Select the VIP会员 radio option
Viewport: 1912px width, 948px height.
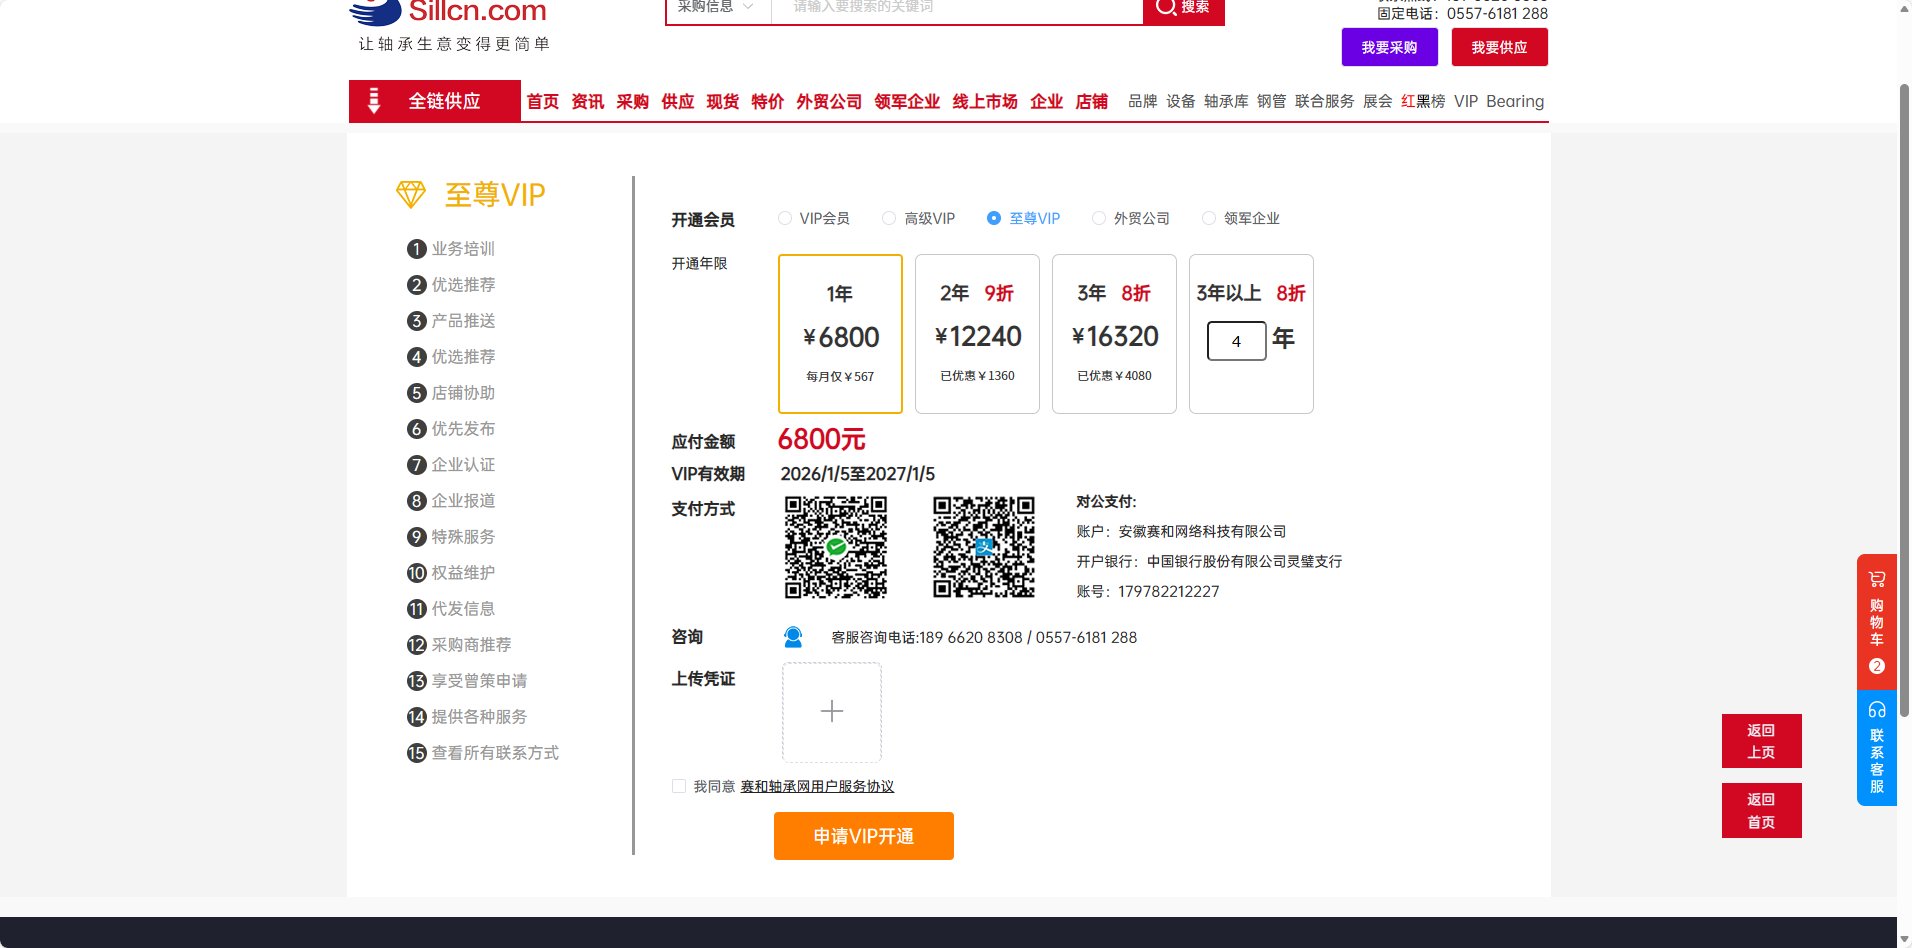click(785, 218)
